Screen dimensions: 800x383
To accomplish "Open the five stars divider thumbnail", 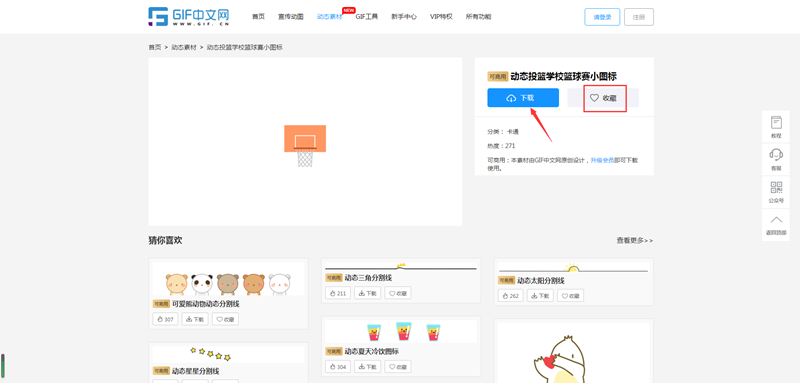I will coord(229,354).
